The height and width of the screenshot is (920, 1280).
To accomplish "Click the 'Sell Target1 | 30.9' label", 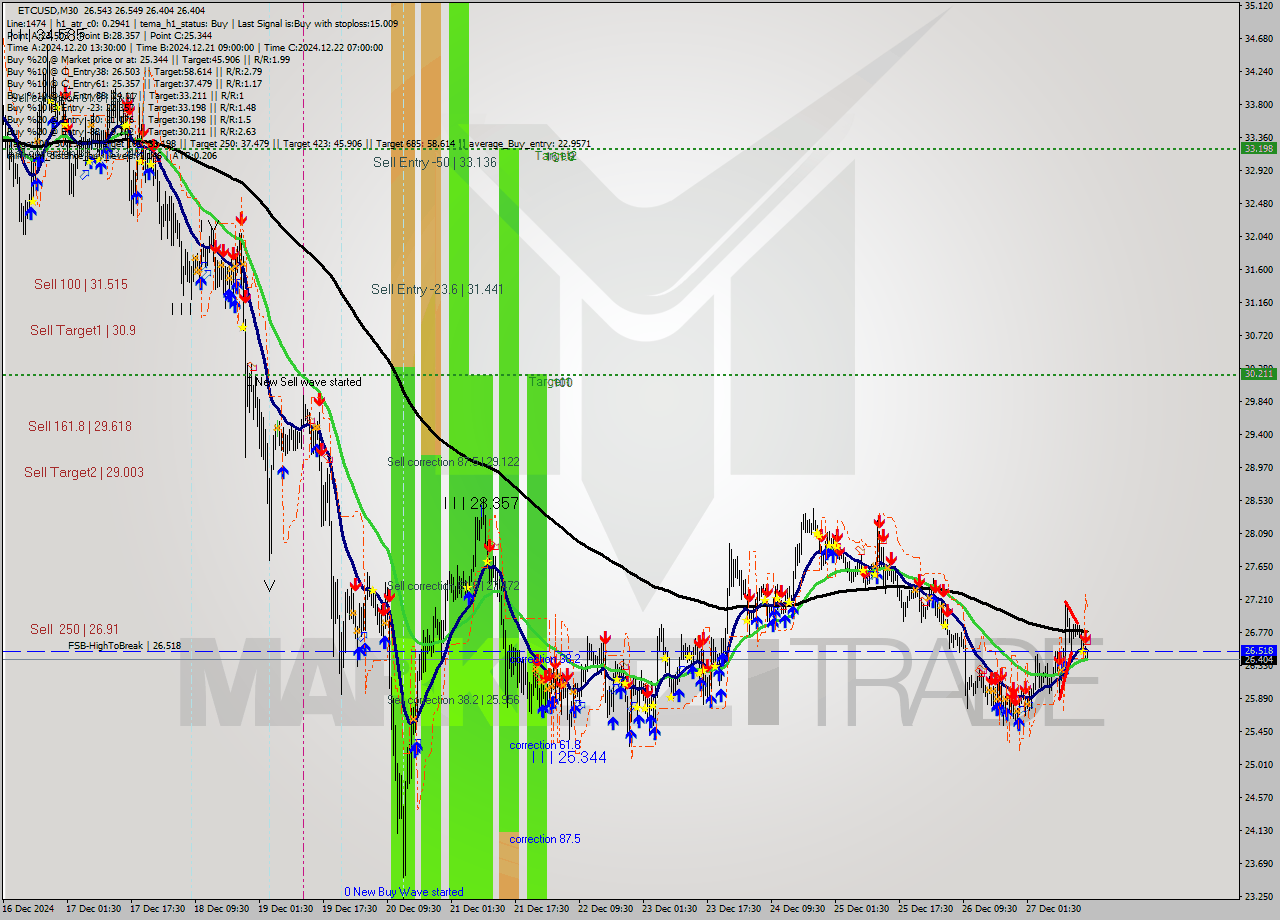I will pyautogui.click(x=83, y=330).
